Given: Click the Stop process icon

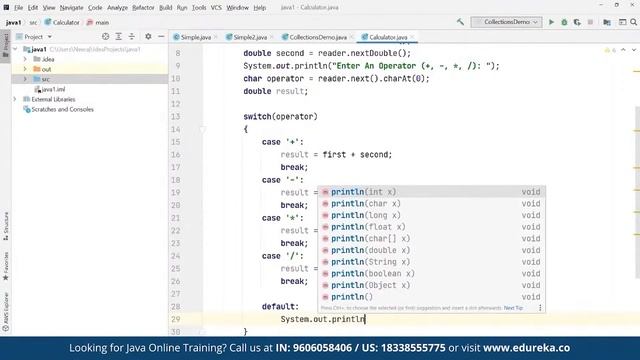Looking at the screenshot, I should click(x=590, y=22).
